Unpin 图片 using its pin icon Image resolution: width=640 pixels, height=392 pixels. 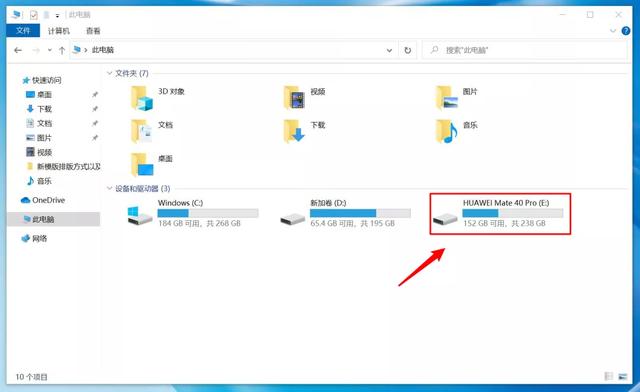pyautogui.click(x=95, y=138)
